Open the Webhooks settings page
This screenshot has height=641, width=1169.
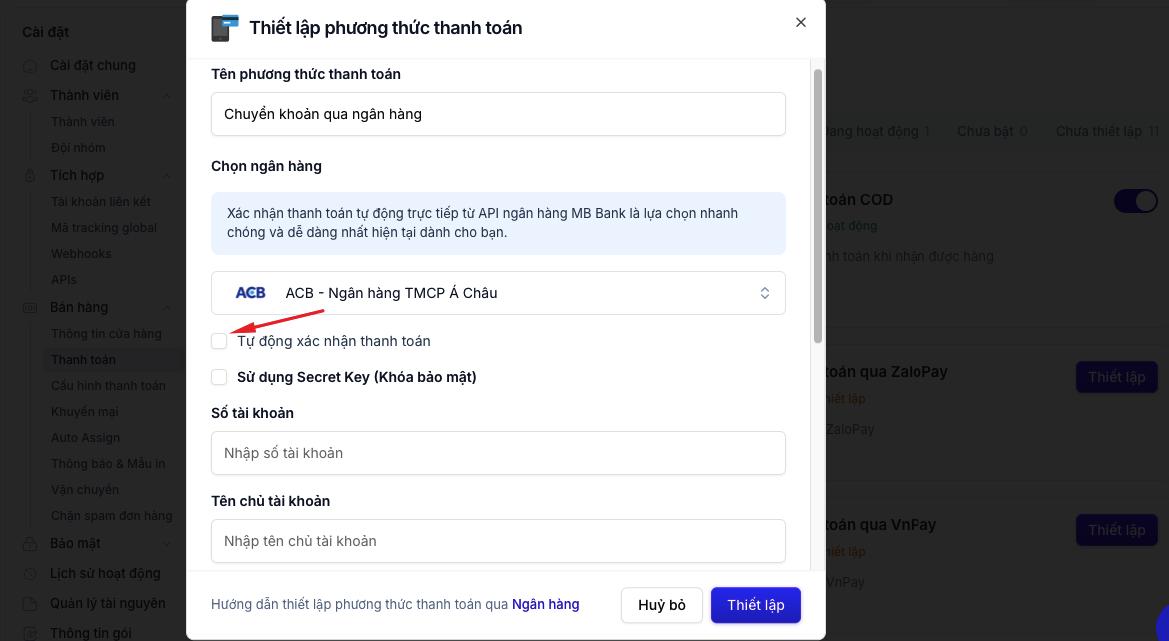[x=81, y=253]
